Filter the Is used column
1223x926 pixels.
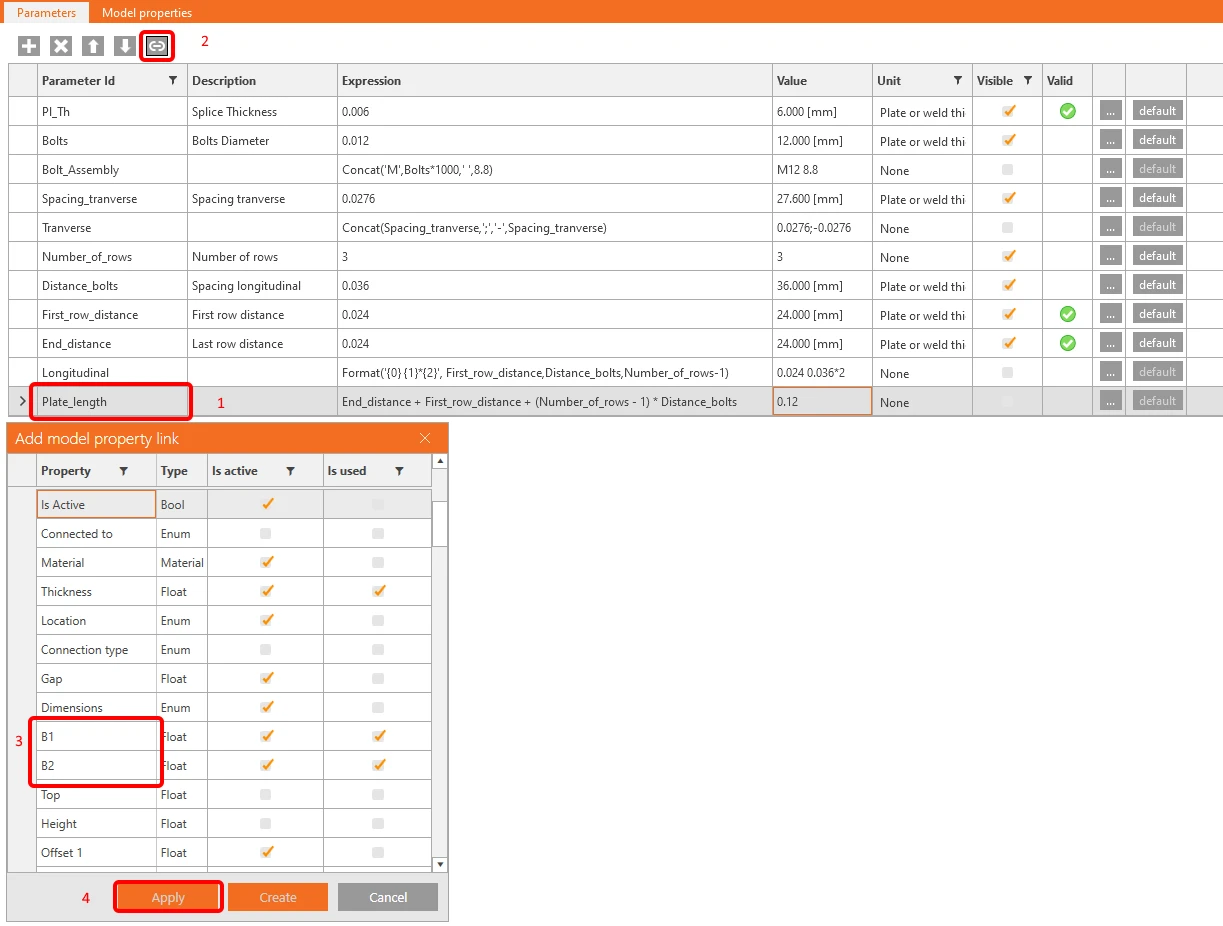pyautogui.click(x=399, y=471)
